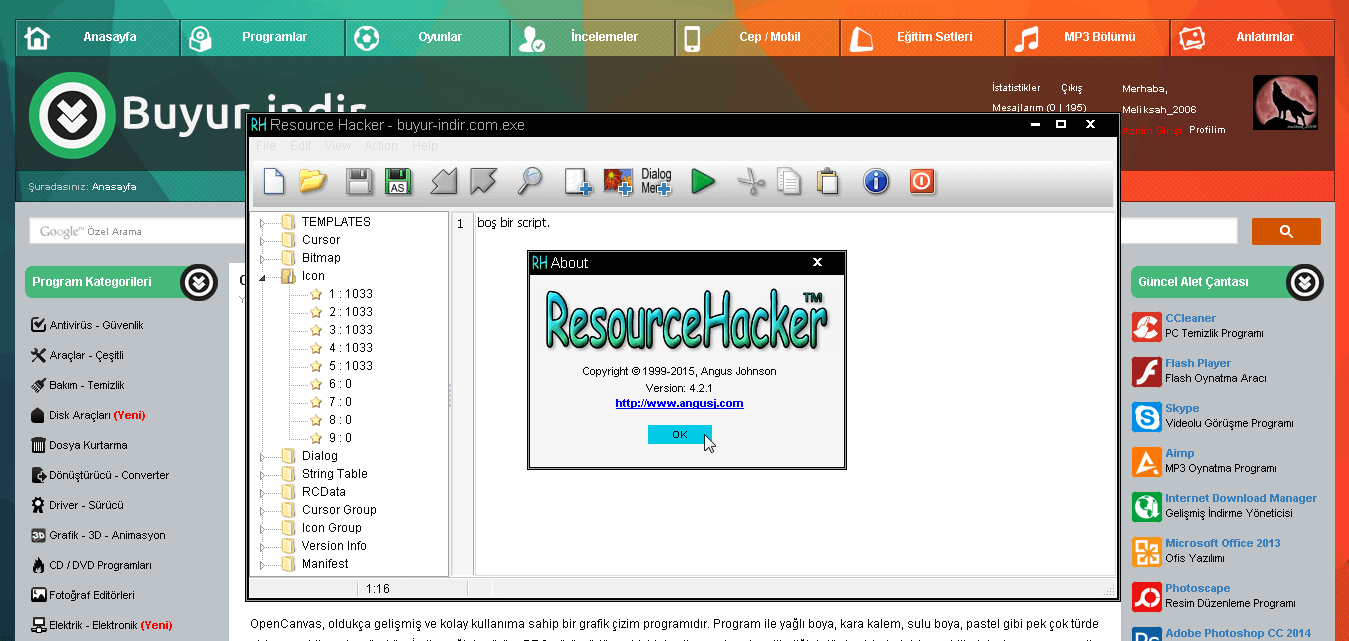Open the File menu in Resource Hacker
Viewport: 1349px width, 641px height.
pyautogui.click(x=265, y=146)
